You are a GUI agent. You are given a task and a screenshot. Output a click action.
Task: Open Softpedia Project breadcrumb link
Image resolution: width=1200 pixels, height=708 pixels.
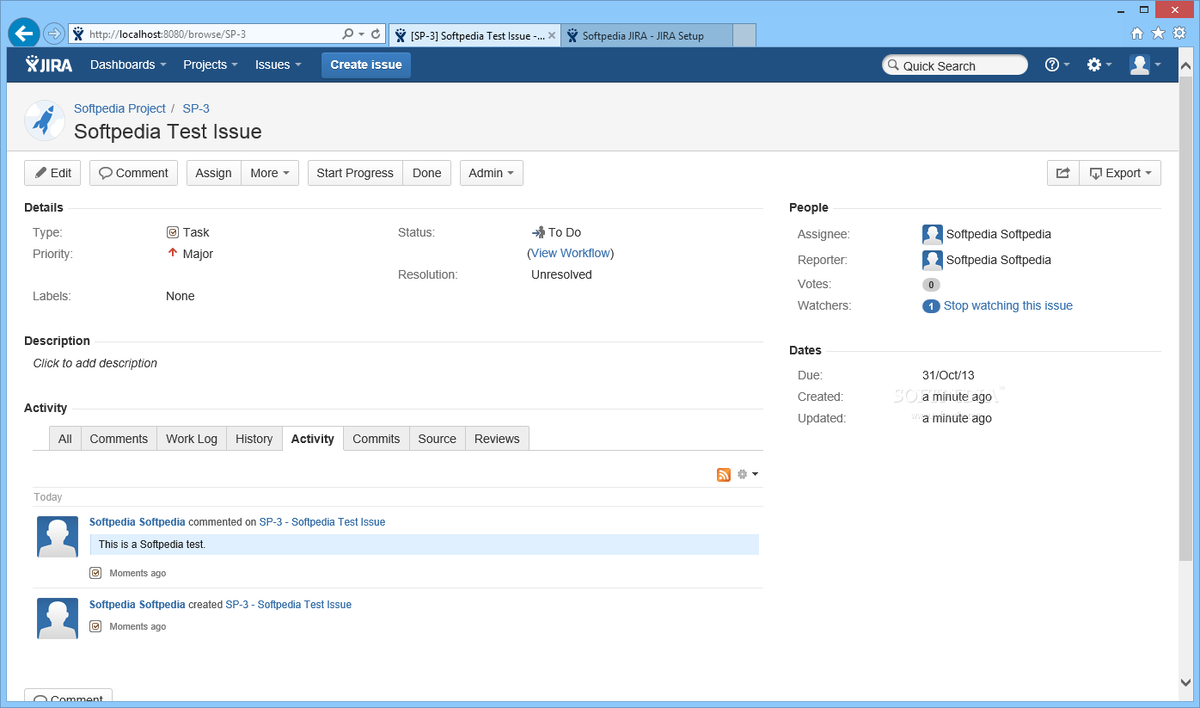point(120,108)
